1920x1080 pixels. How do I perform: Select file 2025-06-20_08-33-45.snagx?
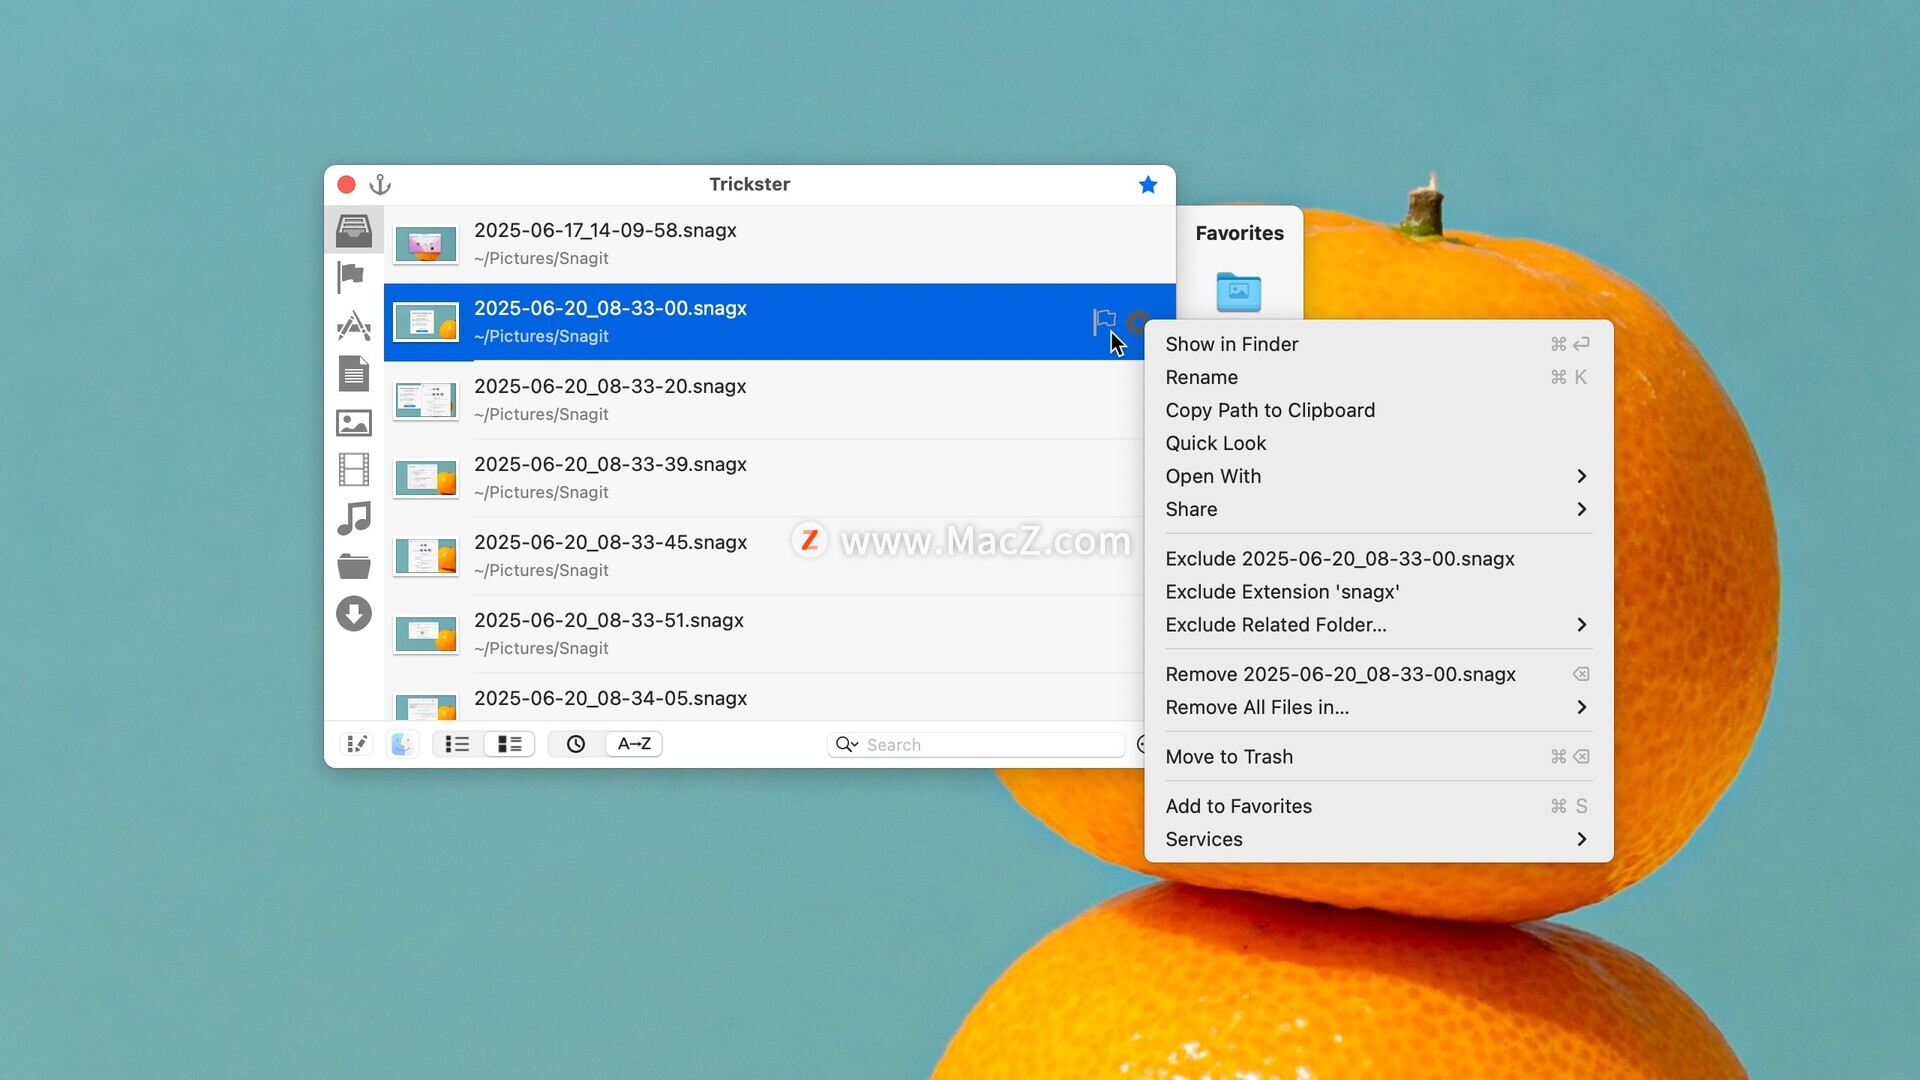pos(764,556)
